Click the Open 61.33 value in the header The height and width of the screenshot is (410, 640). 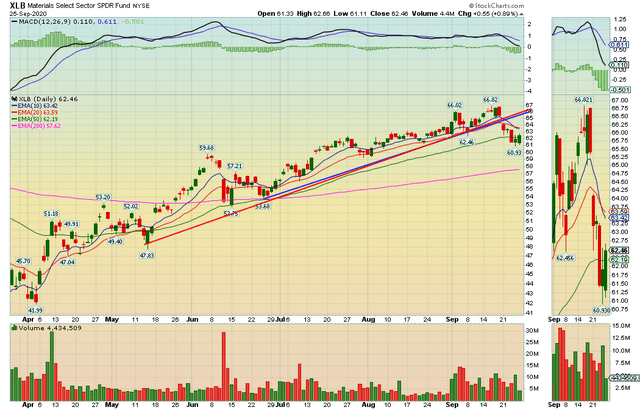(276, 13)
